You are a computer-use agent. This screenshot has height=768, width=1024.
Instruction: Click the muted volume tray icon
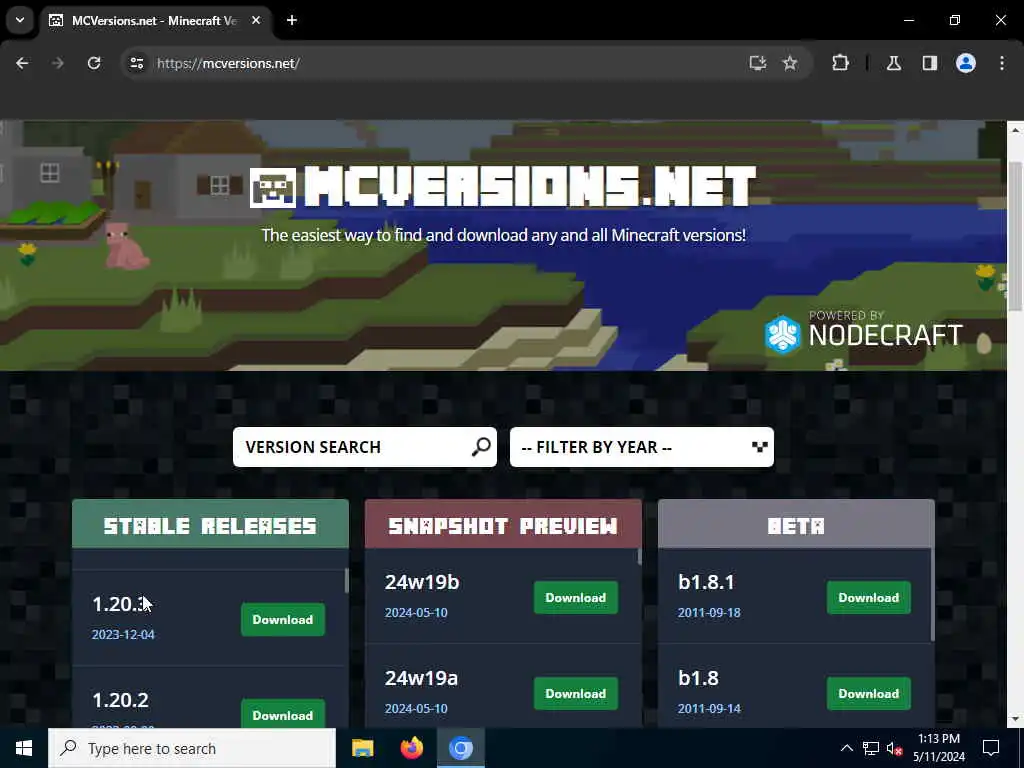[x=895, y=748]
